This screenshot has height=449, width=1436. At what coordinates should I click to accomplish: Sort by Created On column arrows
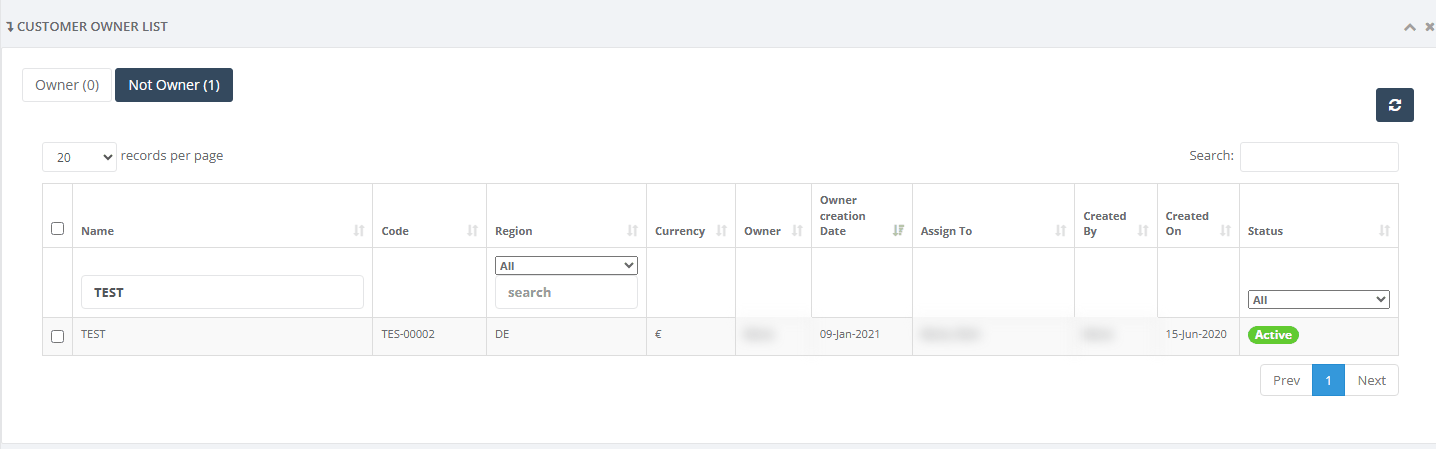point(1225,231)
